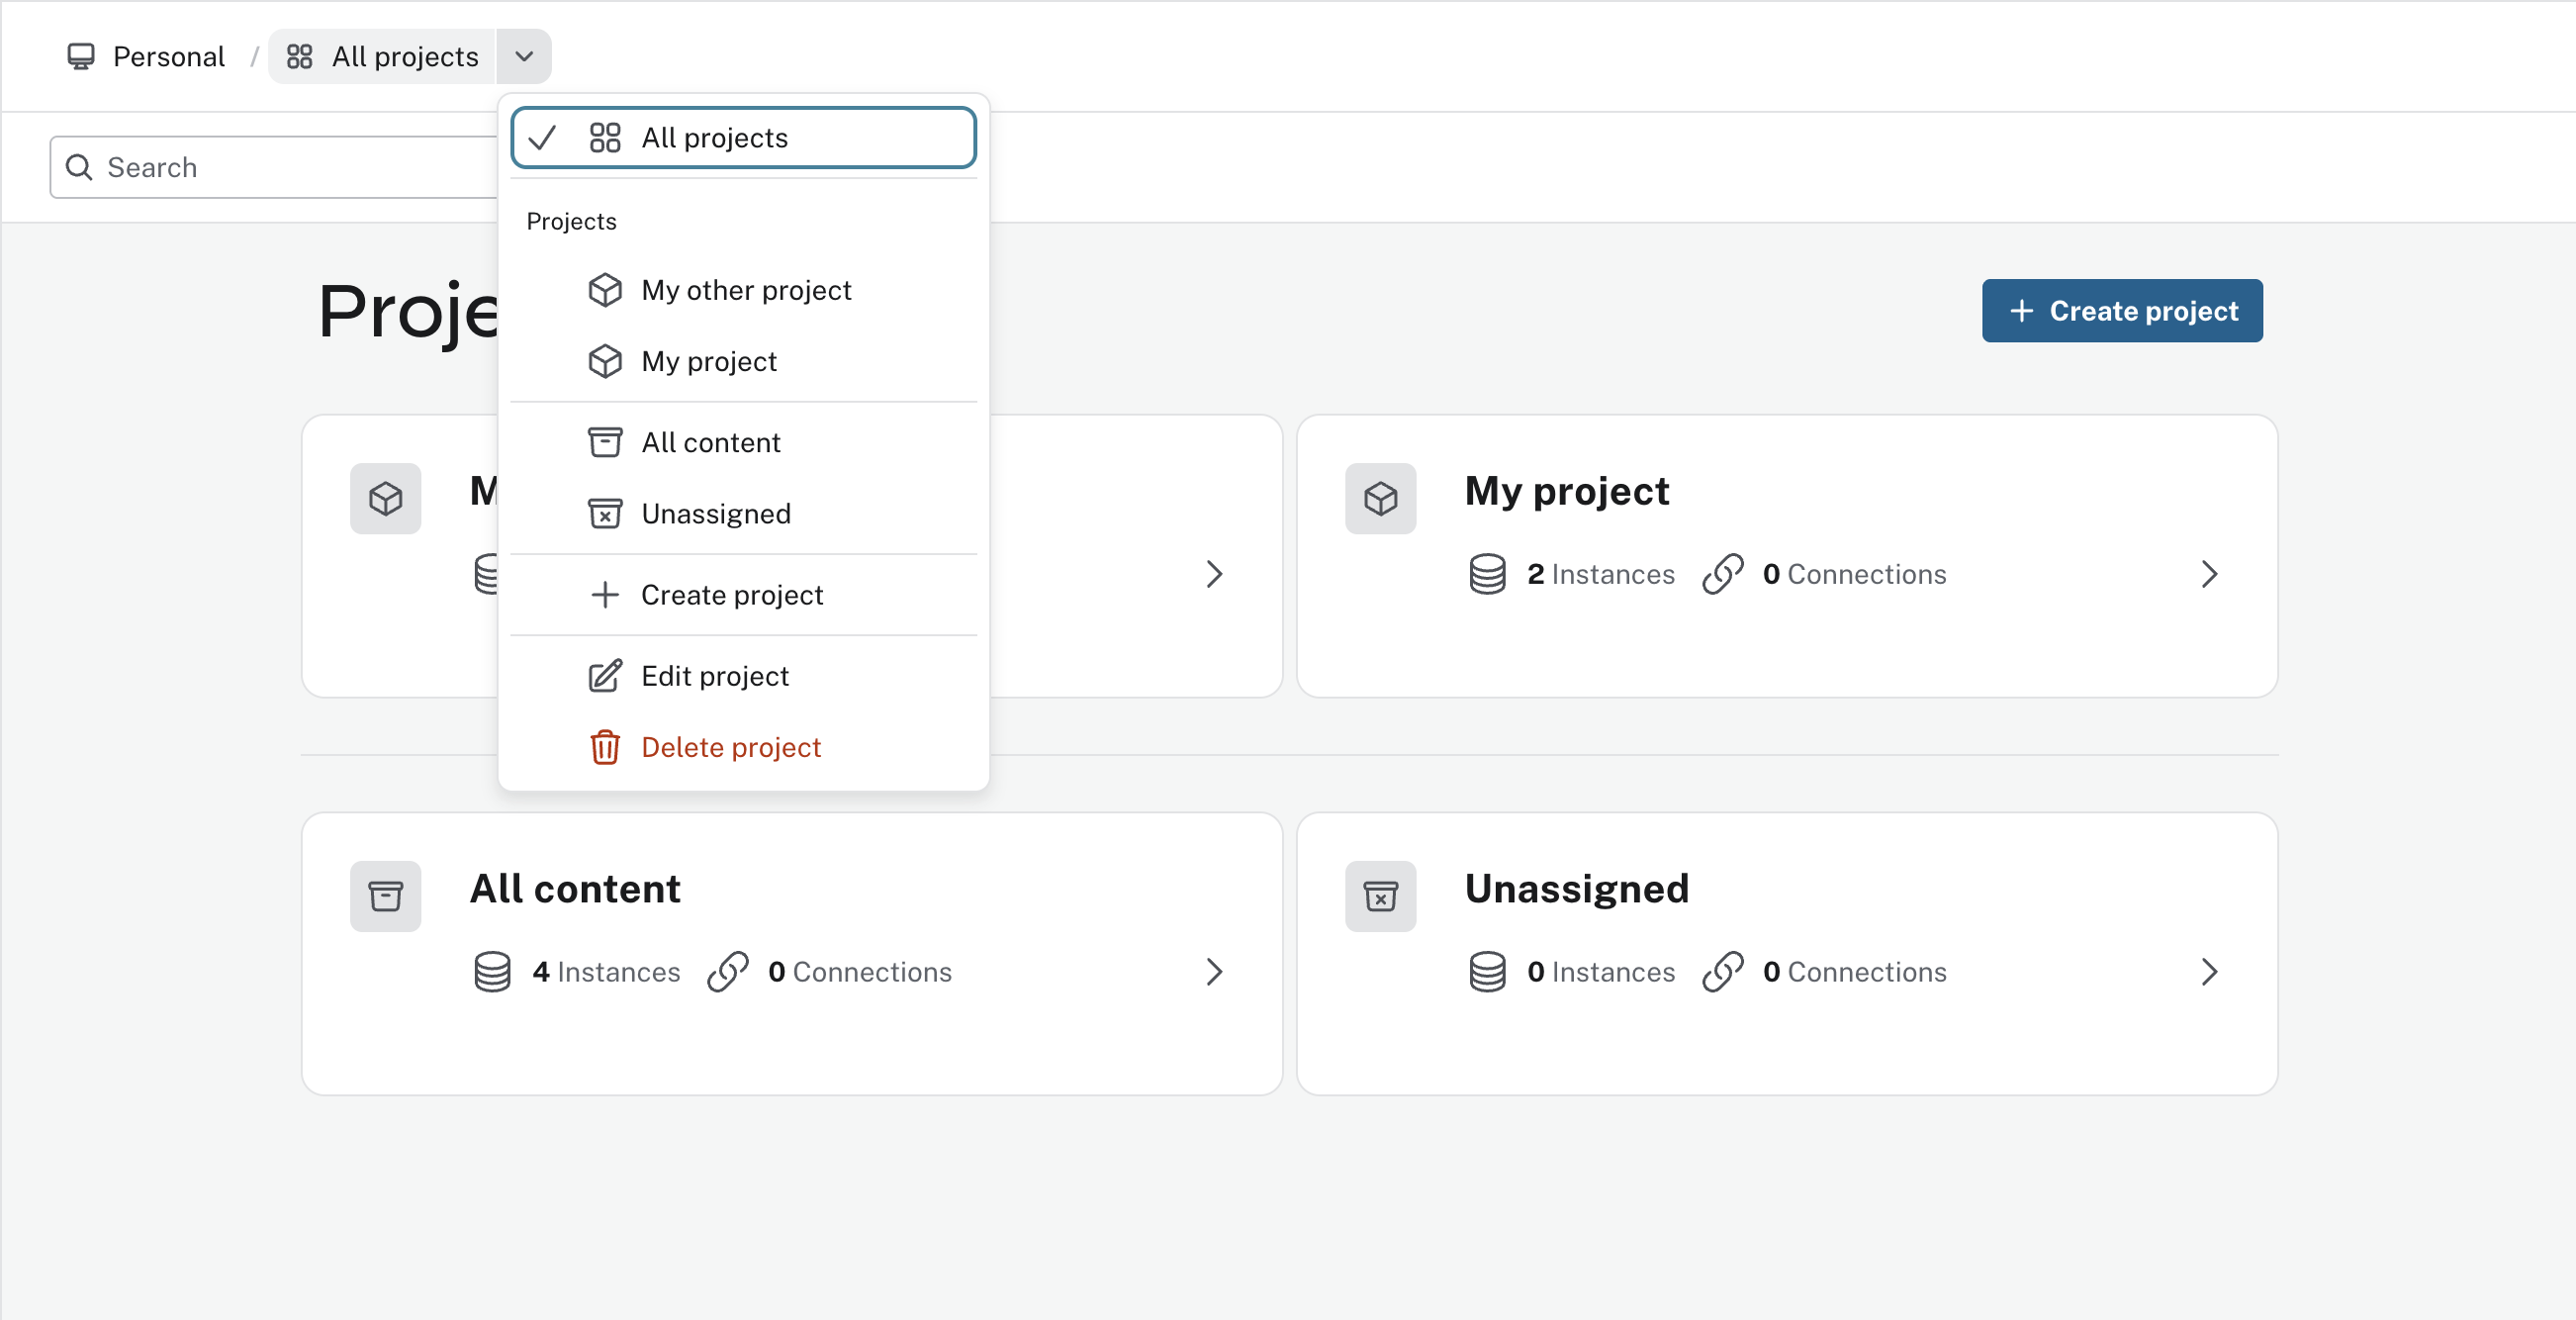The width and height of the screenshot is (2576, 1320).
Task: Click the cube icon on My project card
Action: (x=1381, y=498)
